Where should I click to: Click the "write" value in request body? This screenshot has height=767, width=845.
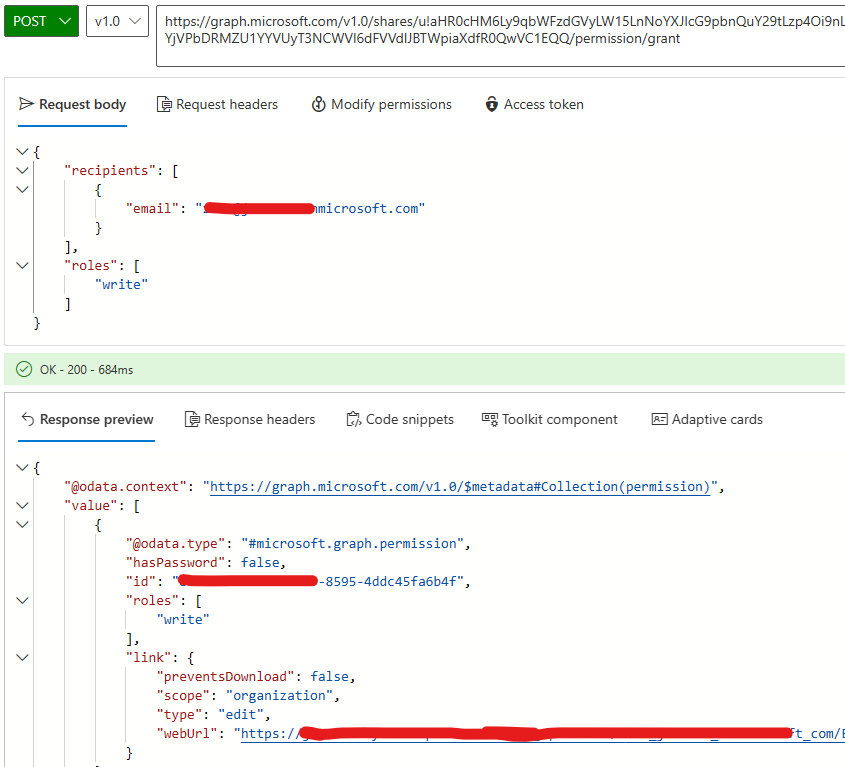point(121,285)
